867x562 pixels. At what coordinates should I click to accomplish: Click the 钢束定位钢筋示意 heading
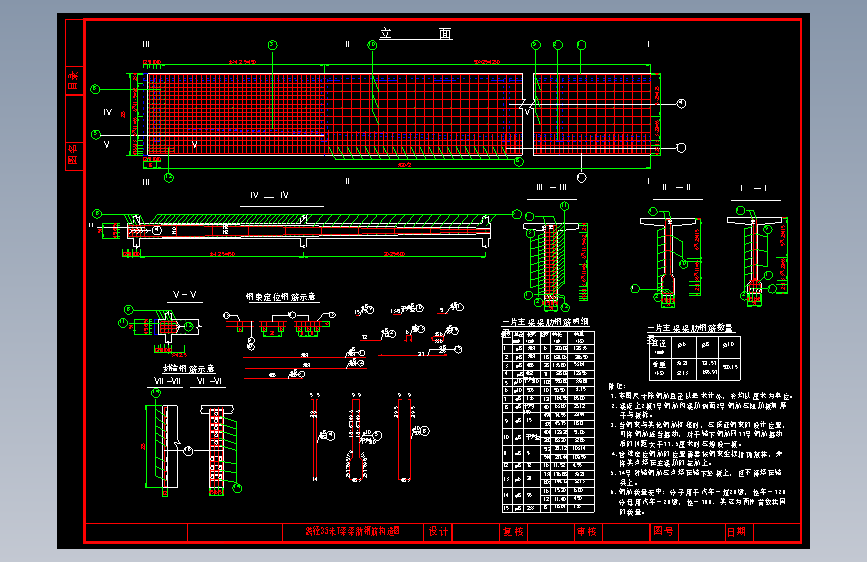(281, 297)
